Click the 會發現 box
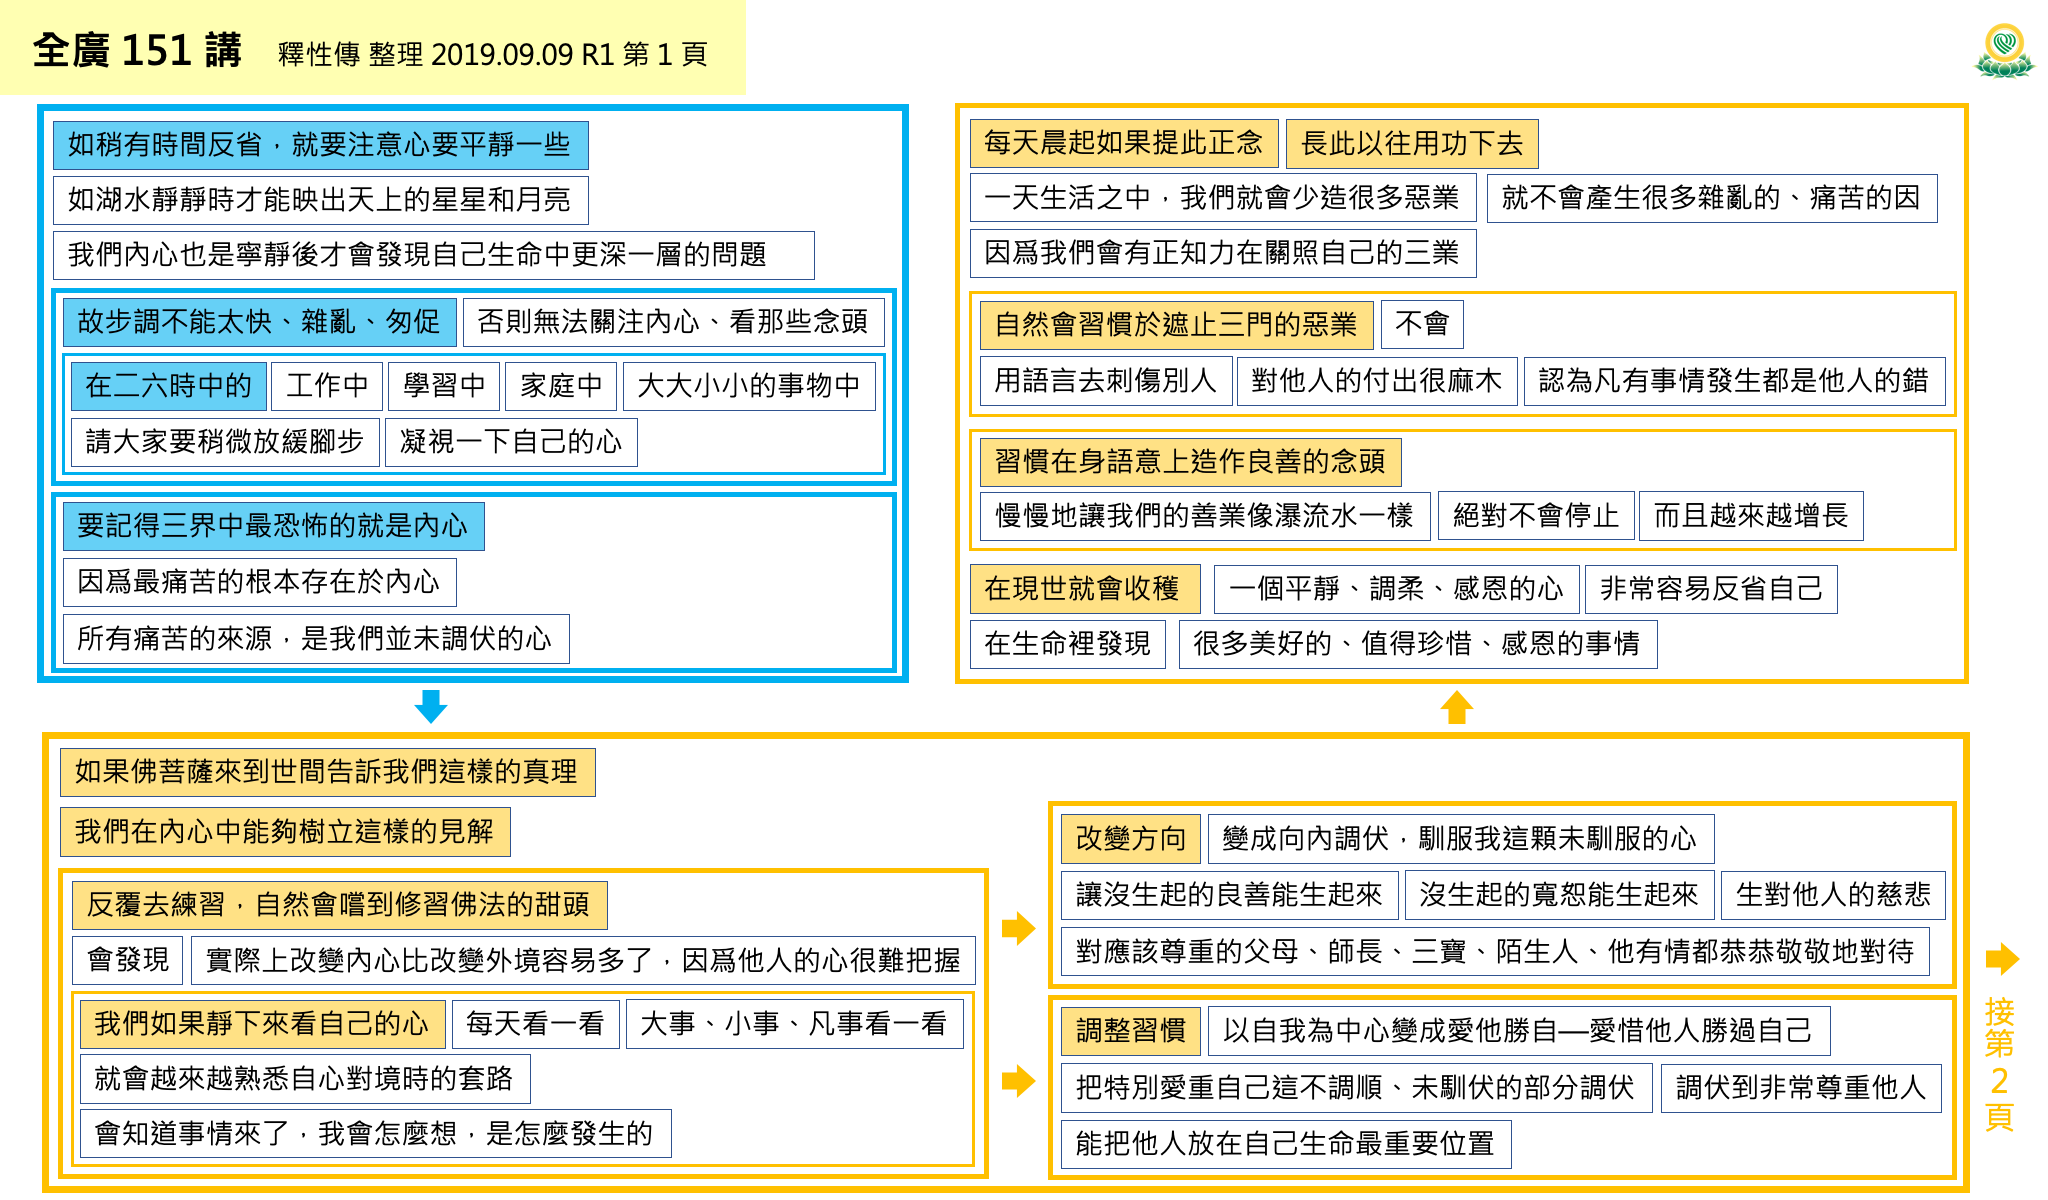 [128, 960]
